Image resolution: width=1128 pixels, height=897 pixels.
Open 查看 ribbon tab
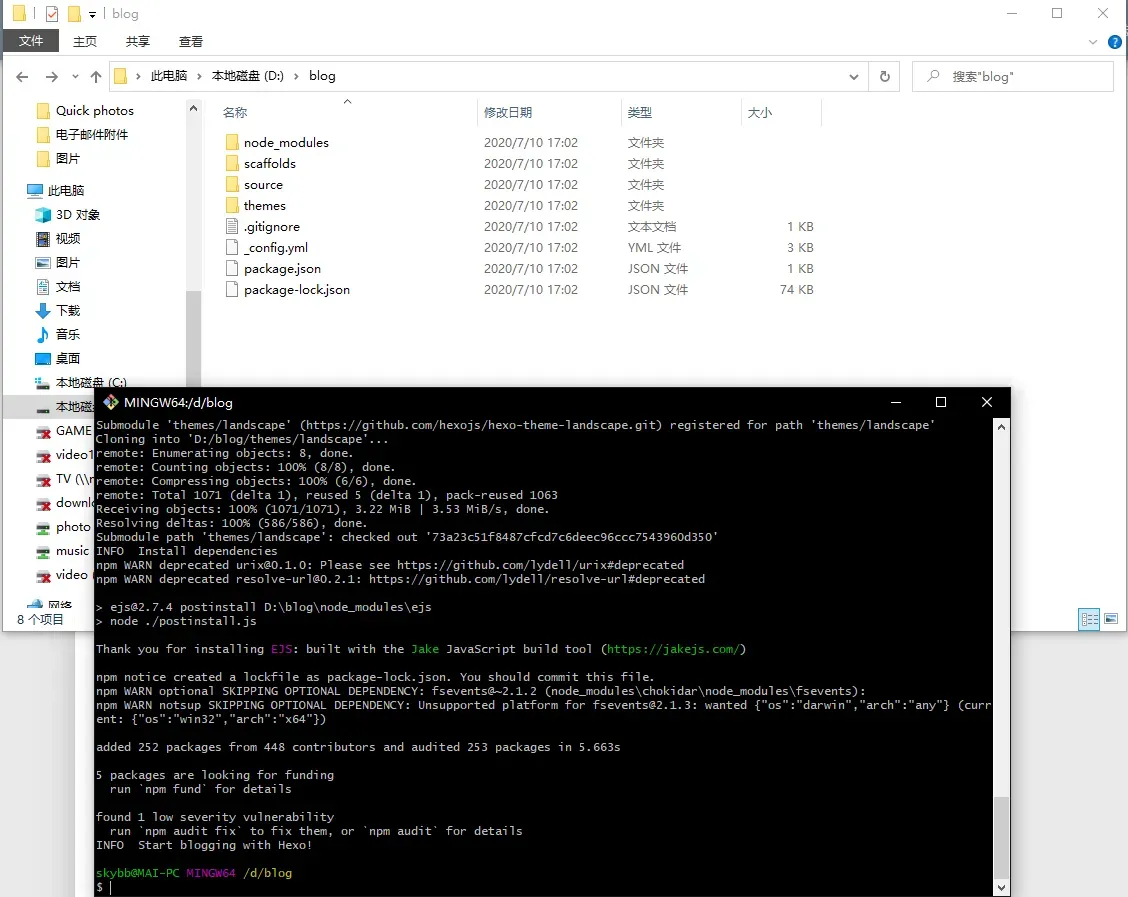tap(191, 42)
